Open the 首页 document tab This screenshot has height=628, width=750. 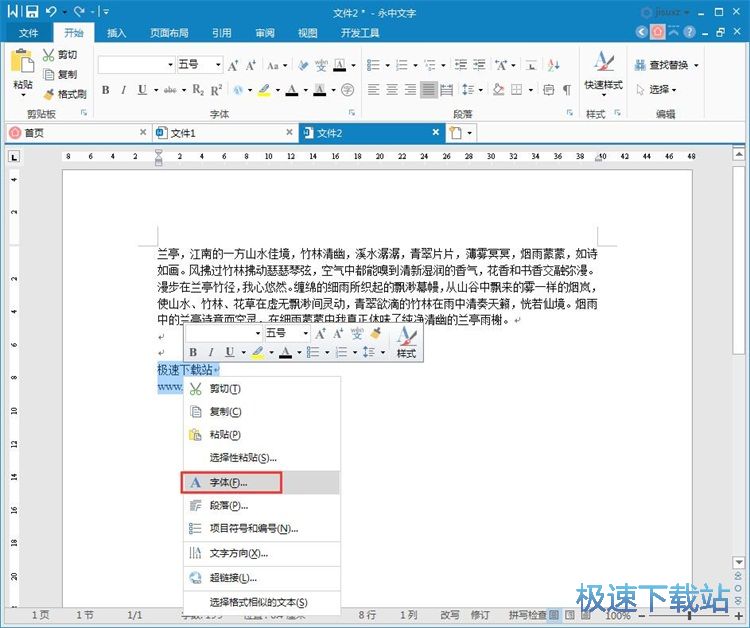(x=78, y=132)
